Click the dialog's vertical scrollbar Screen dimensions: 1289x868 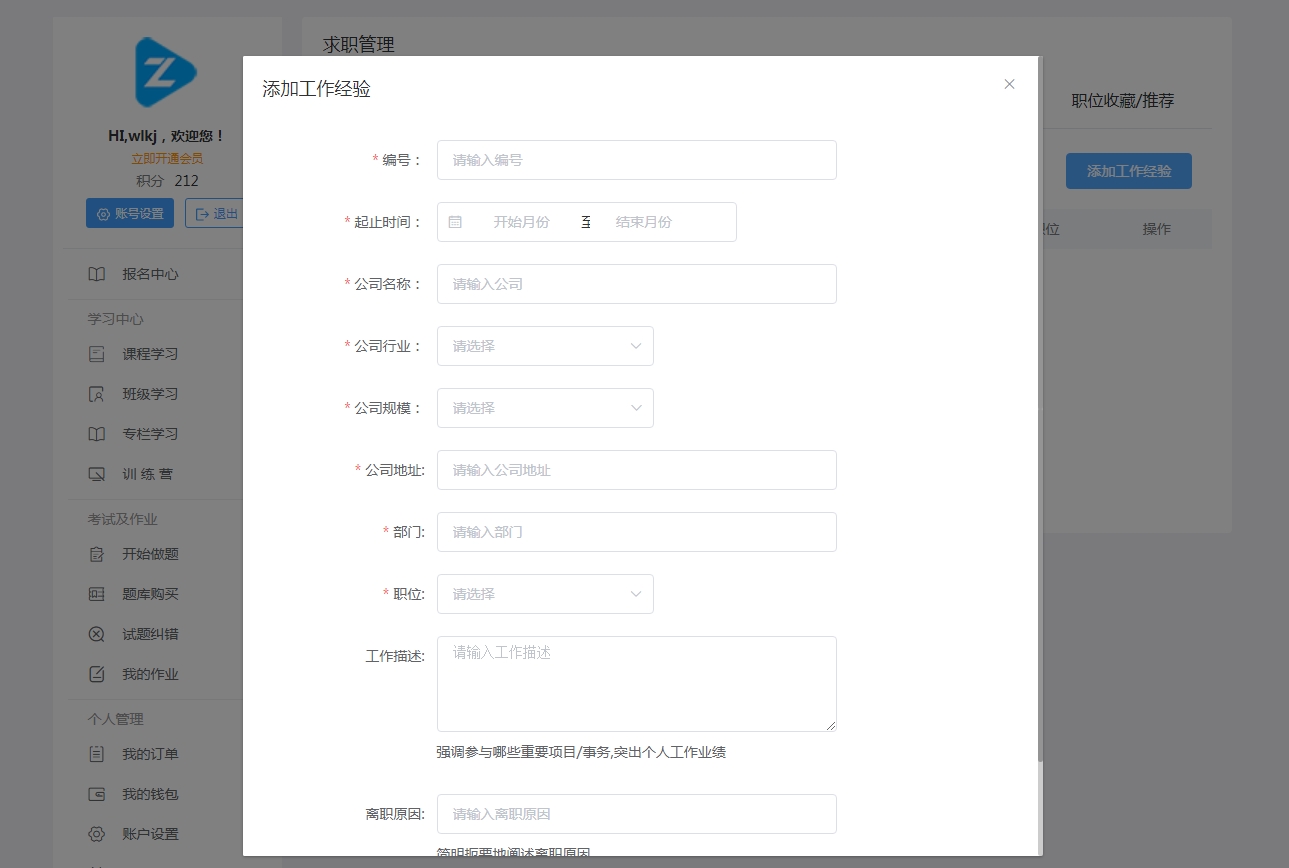tap(1040, 410)
